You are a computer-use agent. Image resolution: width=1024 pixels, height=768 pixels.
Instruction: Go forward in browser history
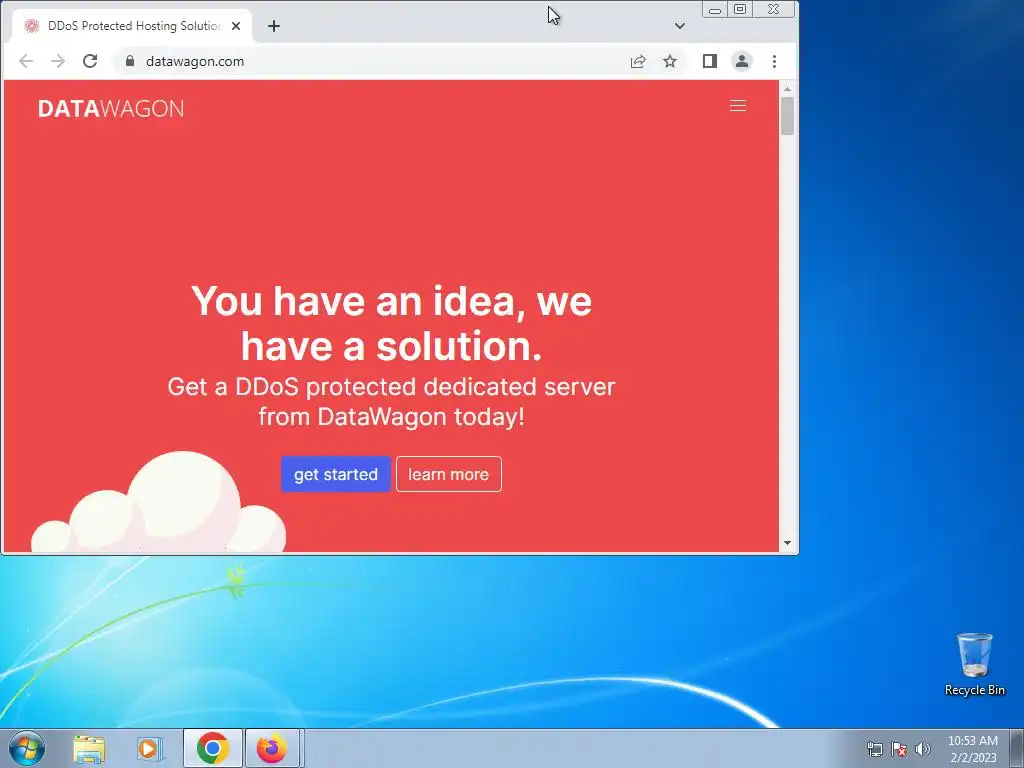coord(58,61)
